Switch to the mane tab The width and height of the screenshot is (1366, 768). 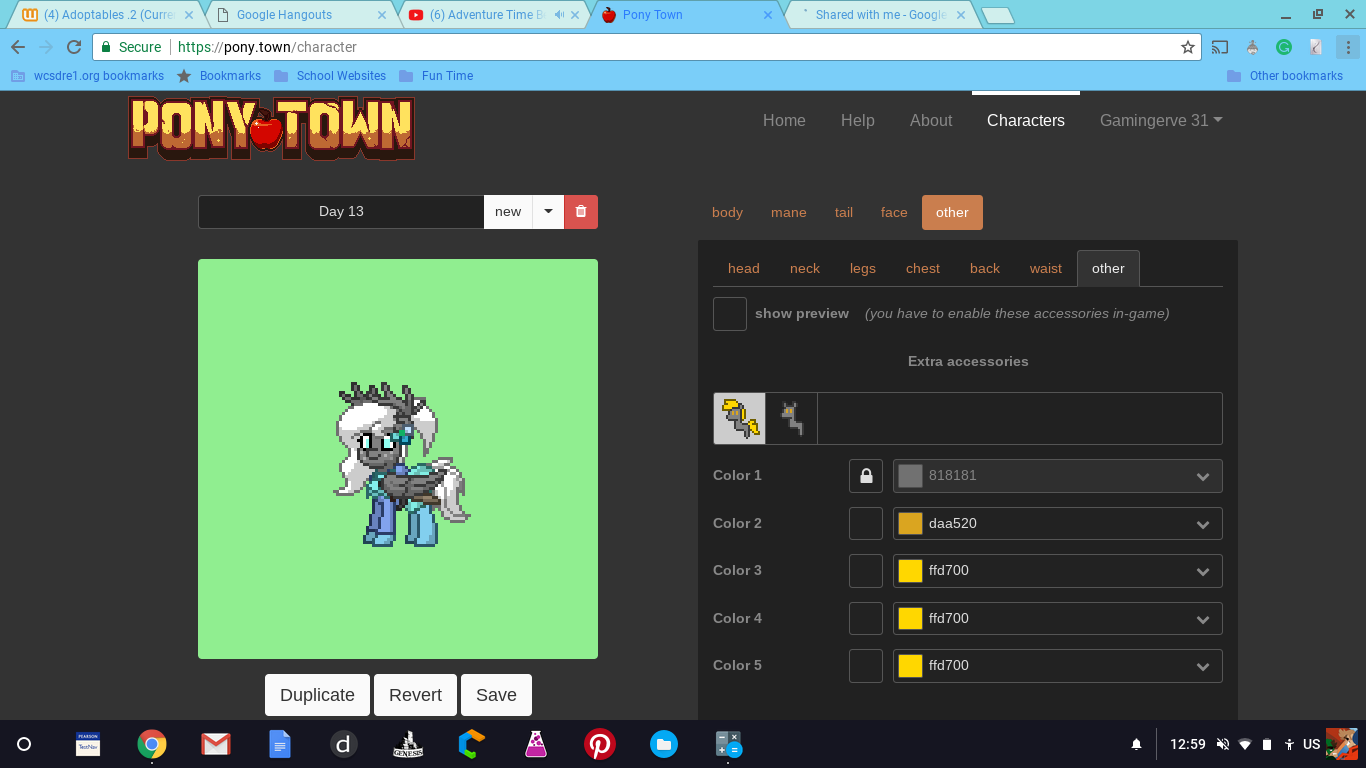(789, 212)
